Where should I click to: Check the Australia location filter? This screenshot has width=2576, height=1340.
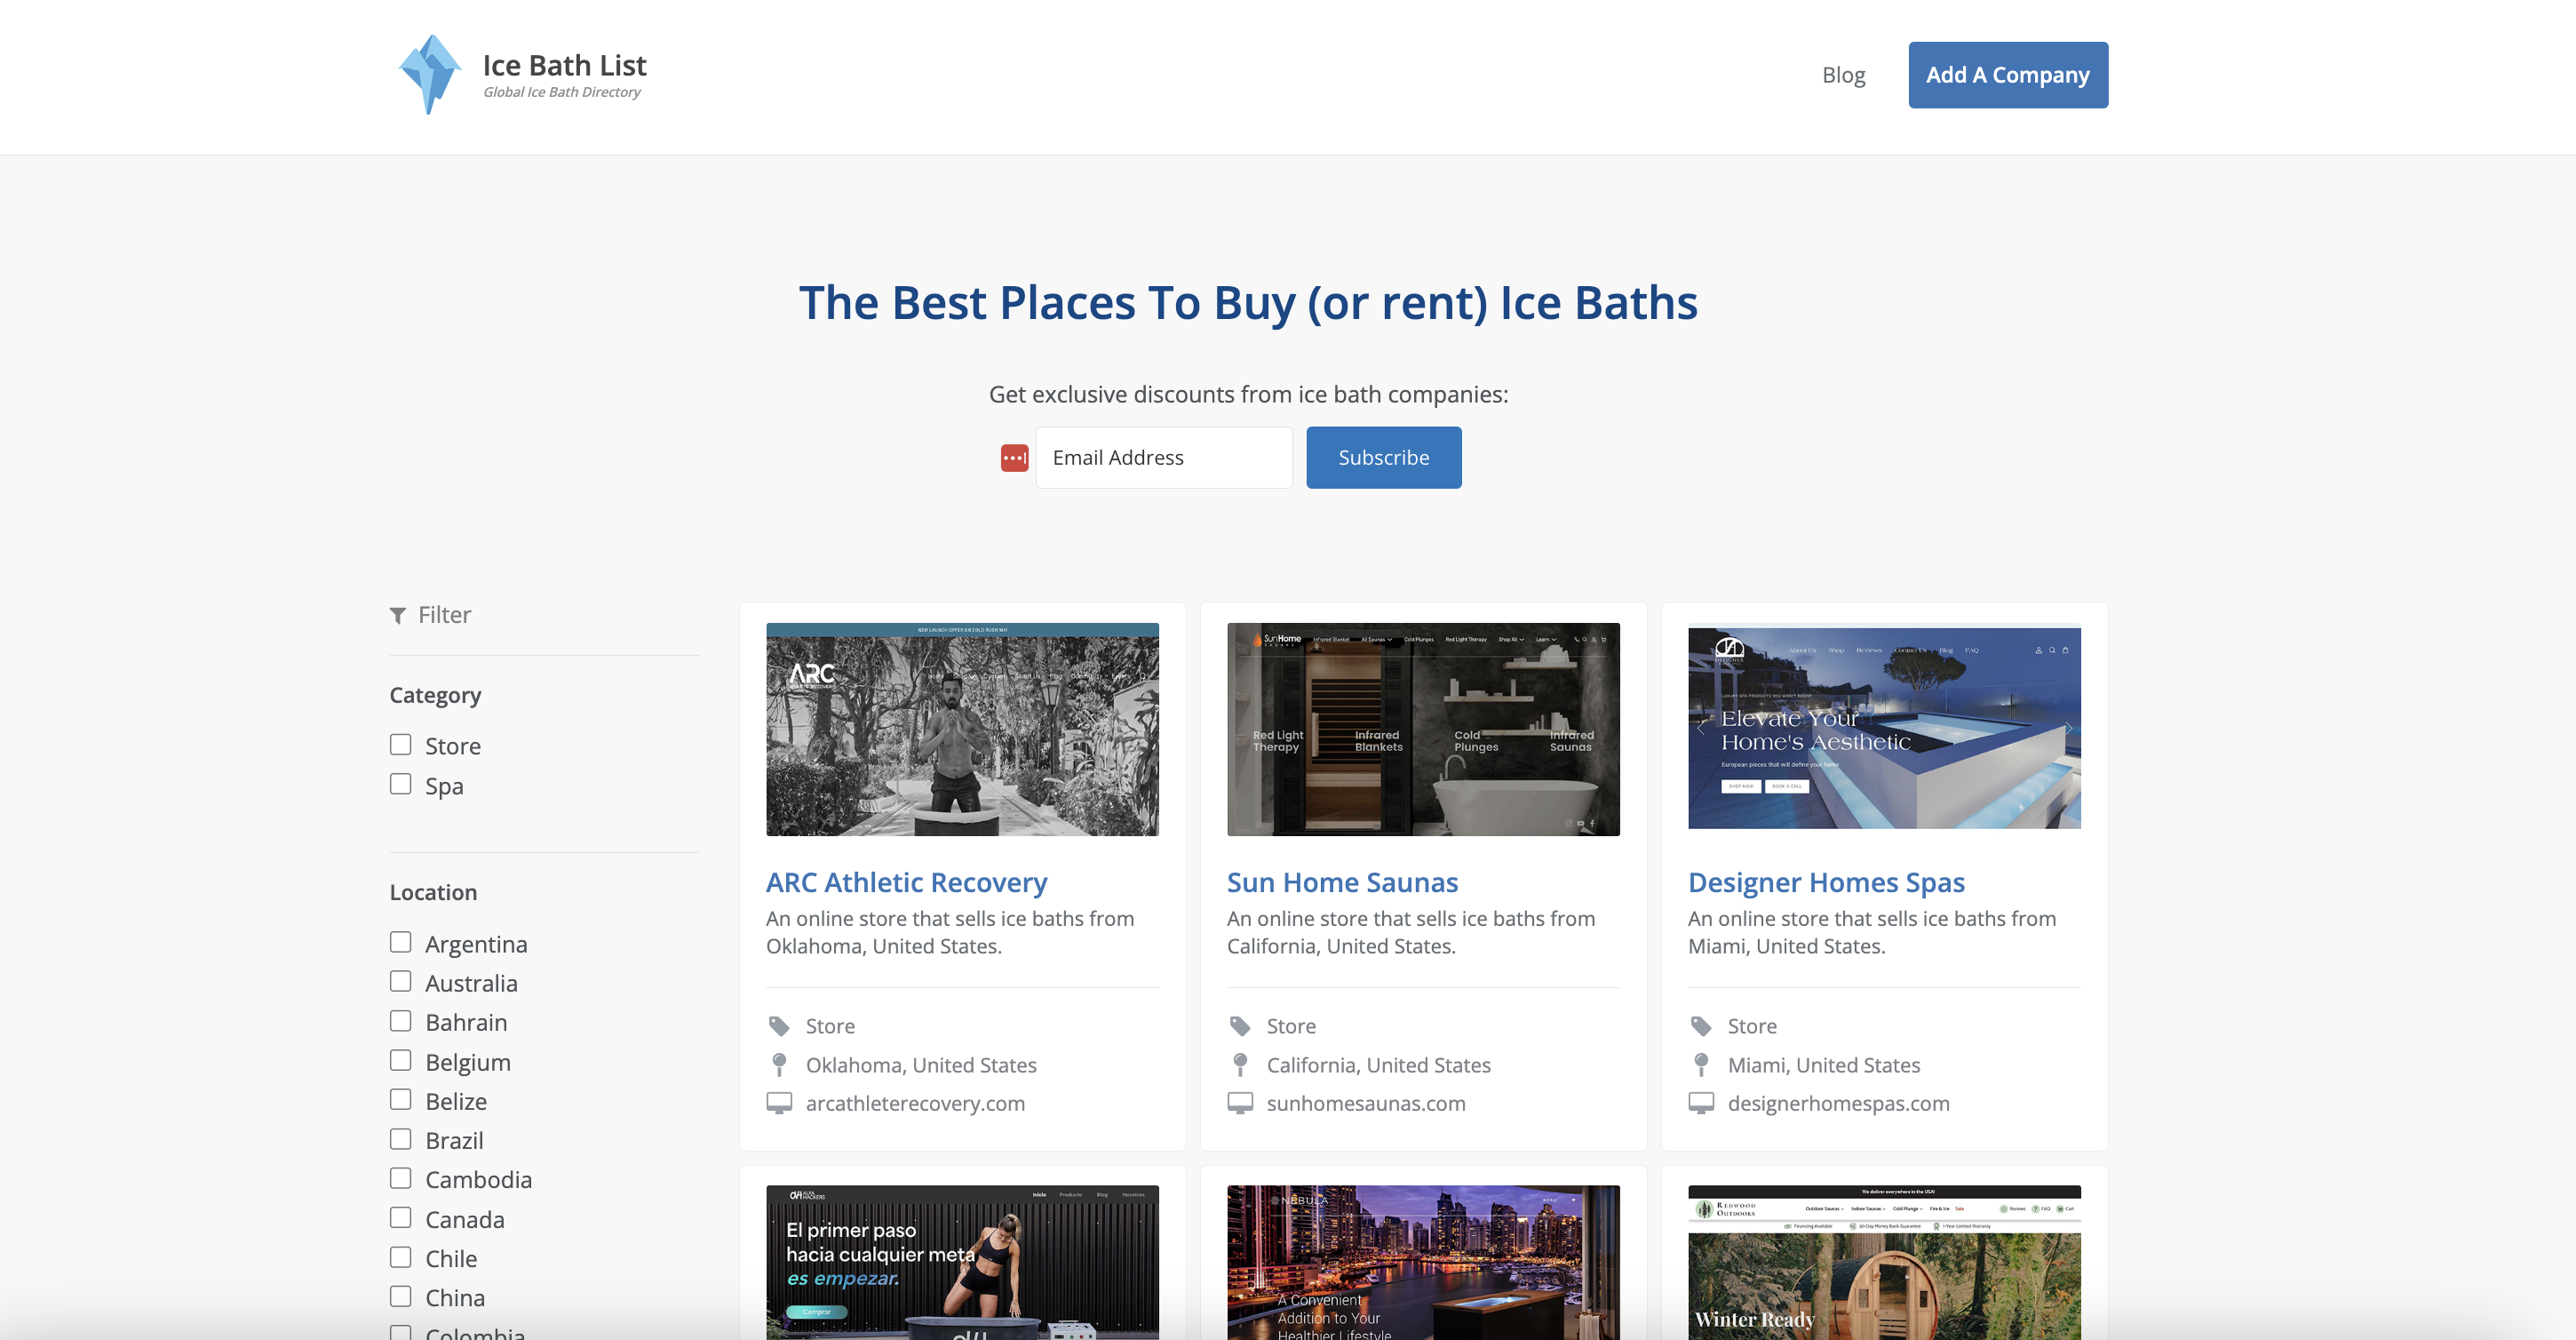[x=401, y=981]
